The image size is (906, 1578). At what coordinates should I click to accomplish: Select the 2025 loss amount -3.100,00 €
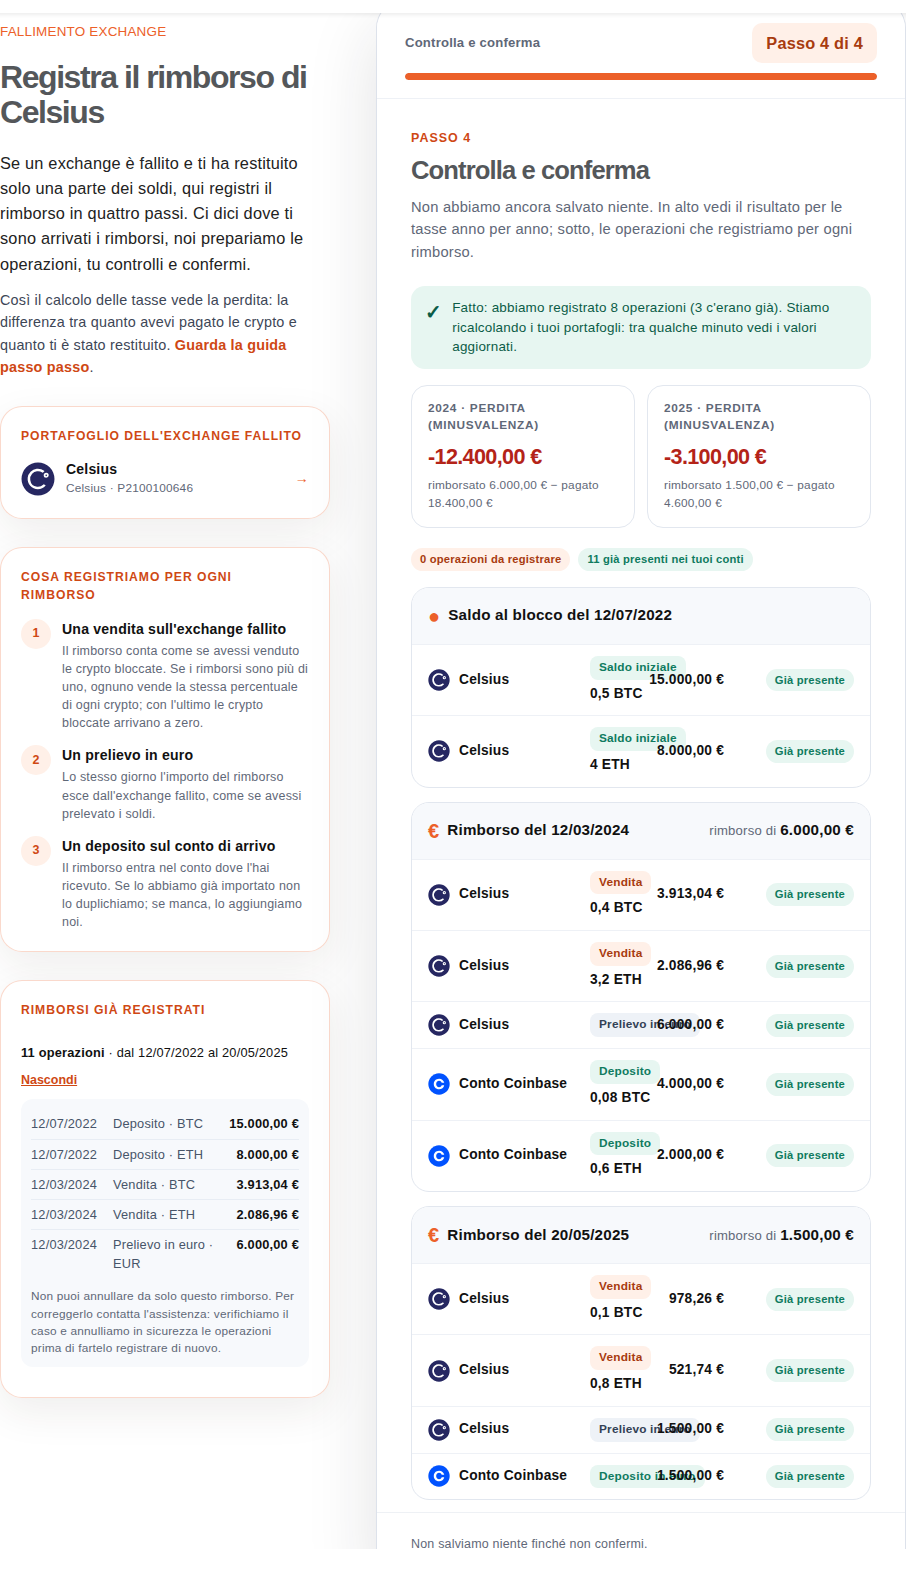[x=715, y=457]
